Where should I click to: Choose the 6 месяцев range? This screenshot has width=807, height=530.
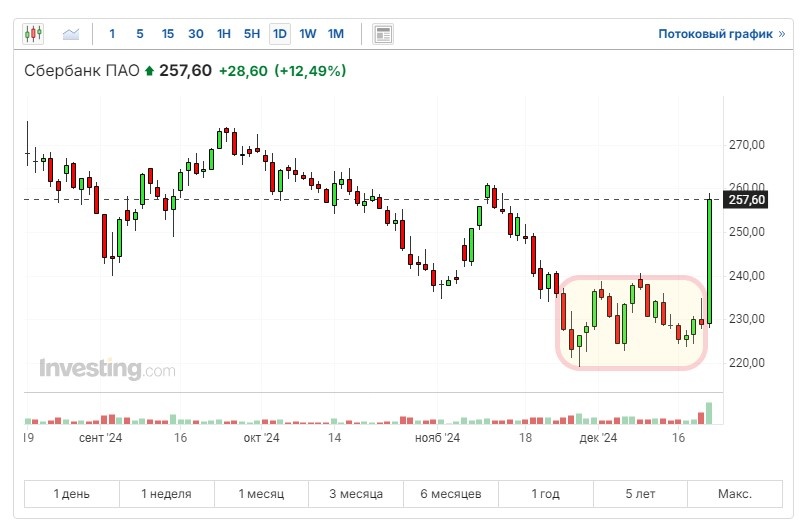(451, 494)
